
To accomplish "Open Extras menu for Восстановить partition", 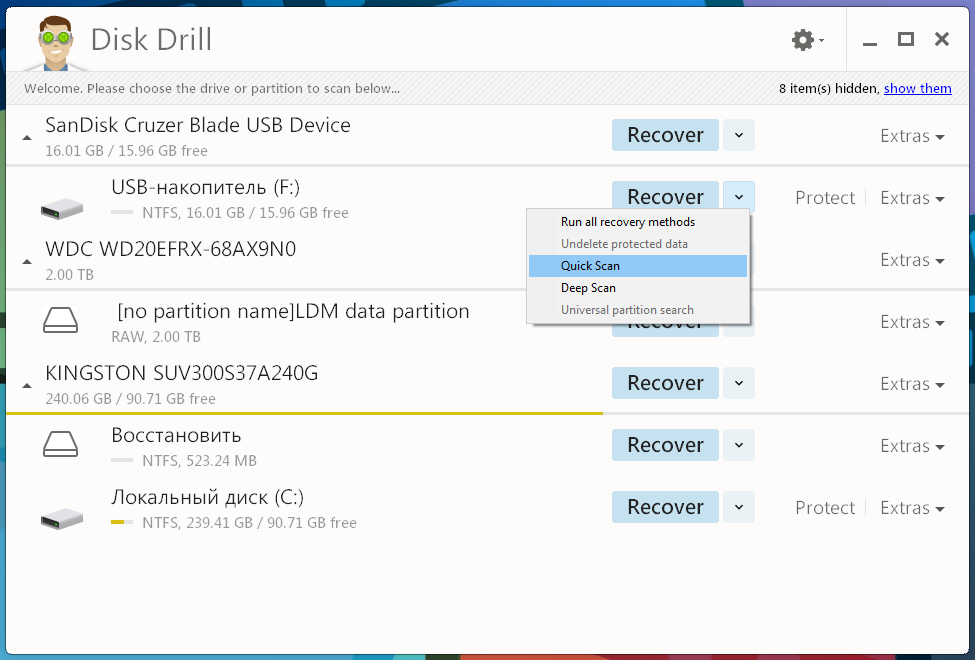I will click(912, 445).
